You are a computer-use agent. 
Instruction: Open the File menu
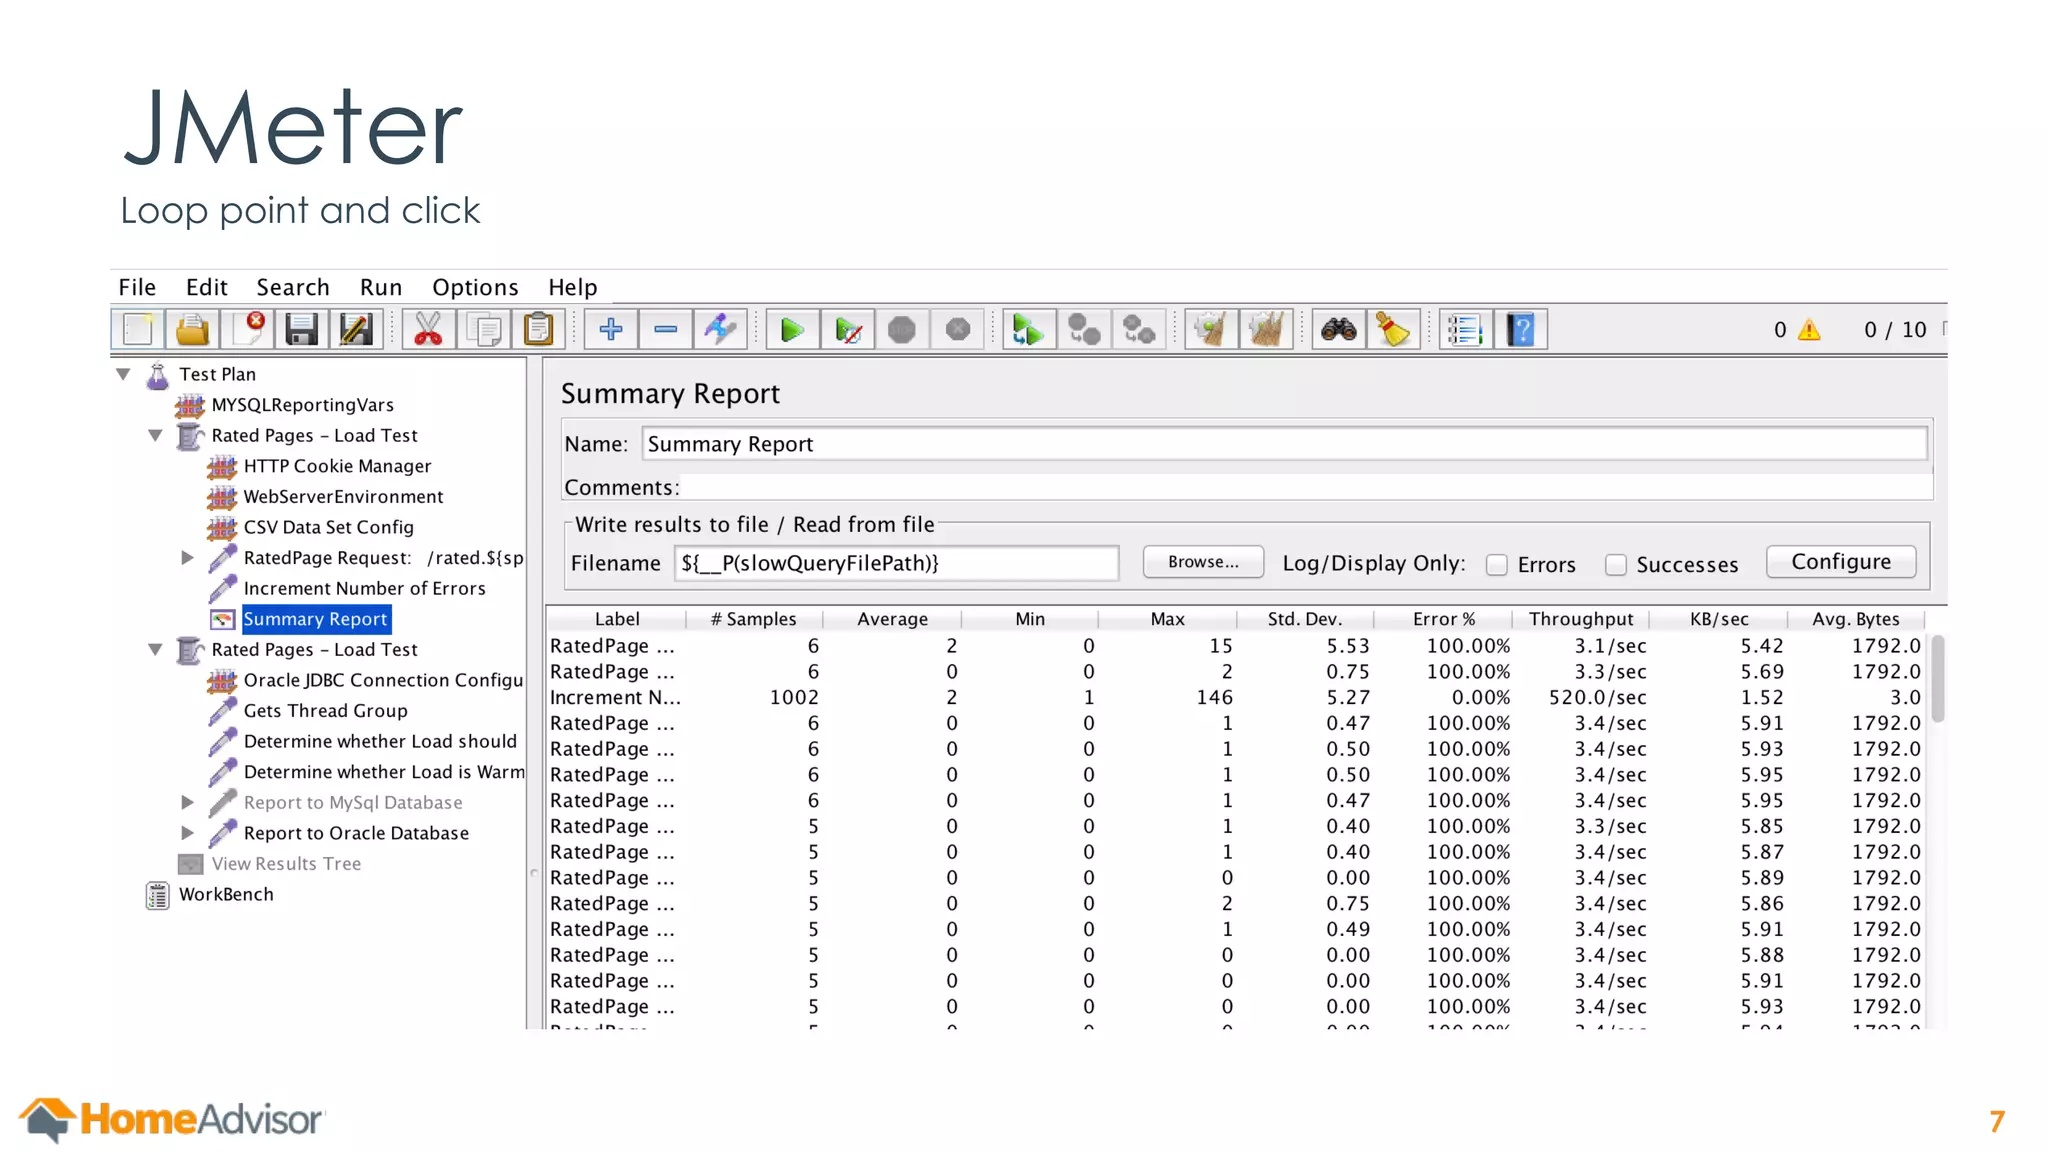[137, 287]
